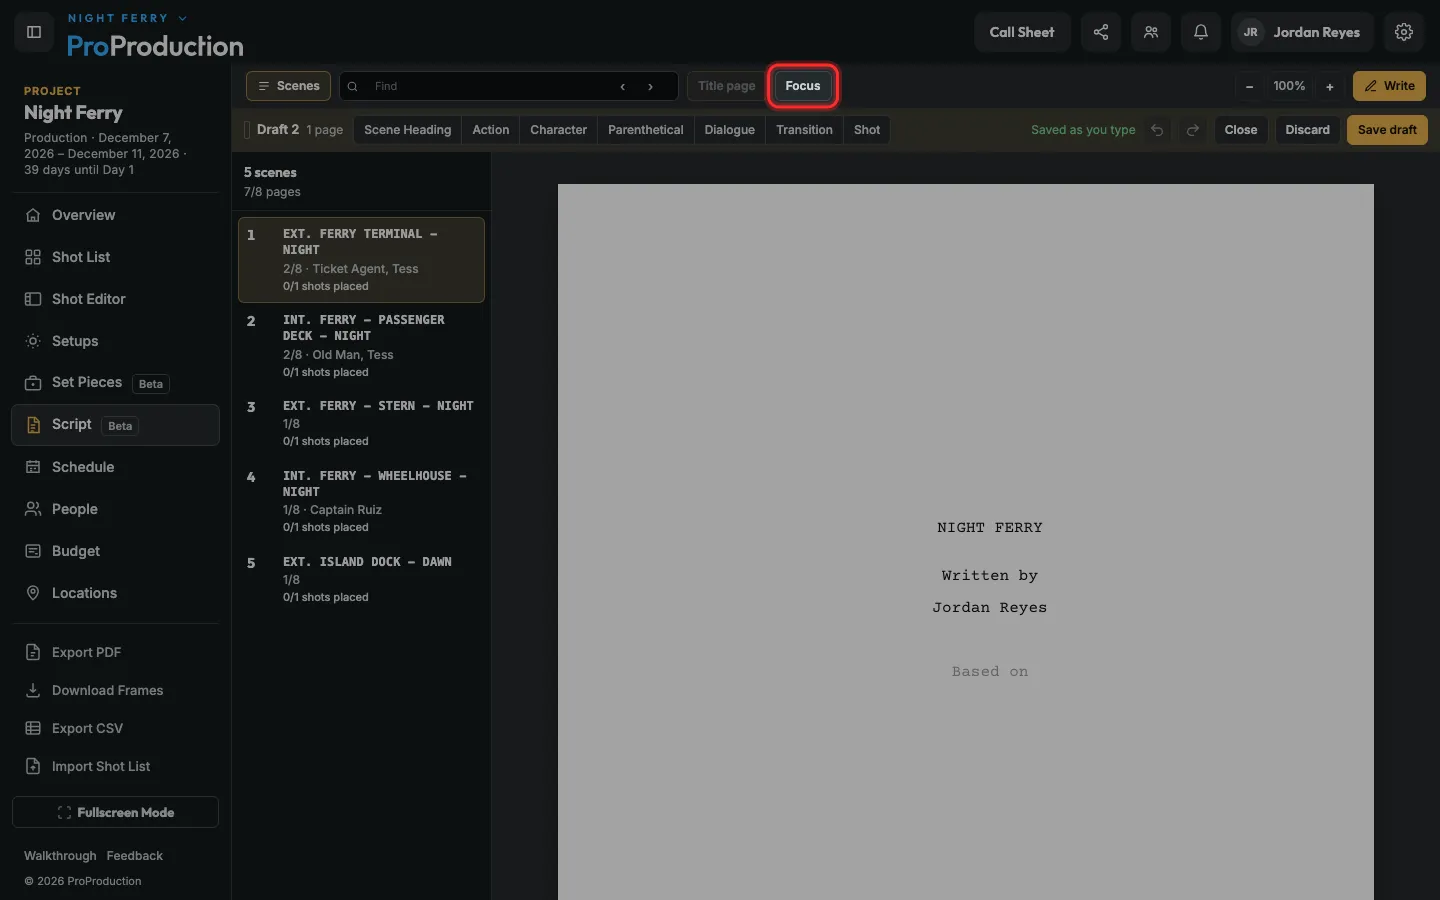This screenshot has height=900, width=1440.
Task: Select scene 5 EXT. ISLAND DOCK – DAWN
Action: 362,580
